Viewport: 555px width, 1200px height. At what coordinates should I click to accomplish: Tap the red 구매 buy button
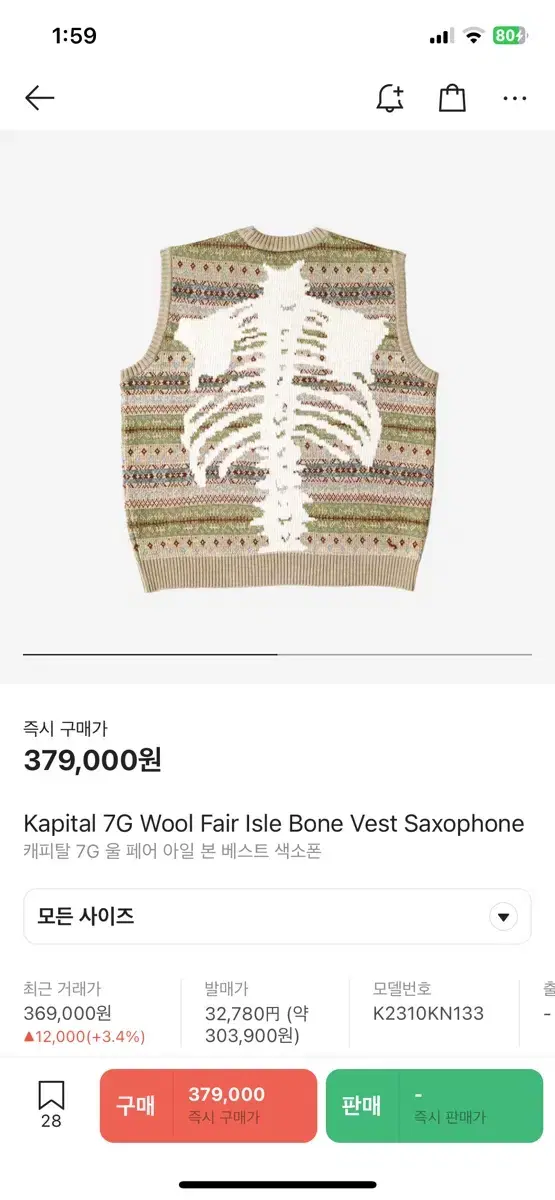pos(208,1105)
